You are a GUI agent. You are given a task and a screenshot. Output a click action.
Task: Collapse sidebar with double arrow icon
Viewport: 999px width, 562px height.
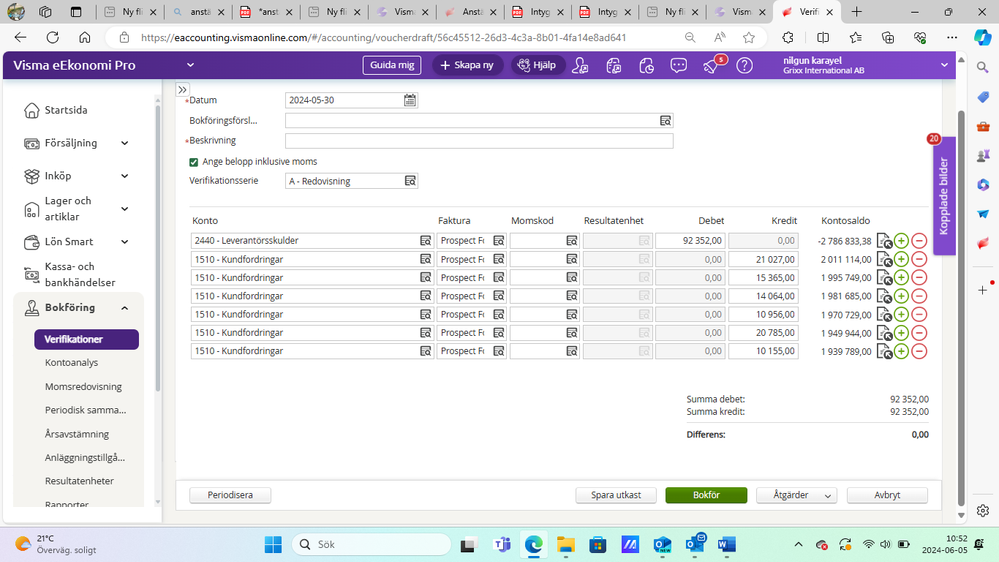[x=182, y=89]
